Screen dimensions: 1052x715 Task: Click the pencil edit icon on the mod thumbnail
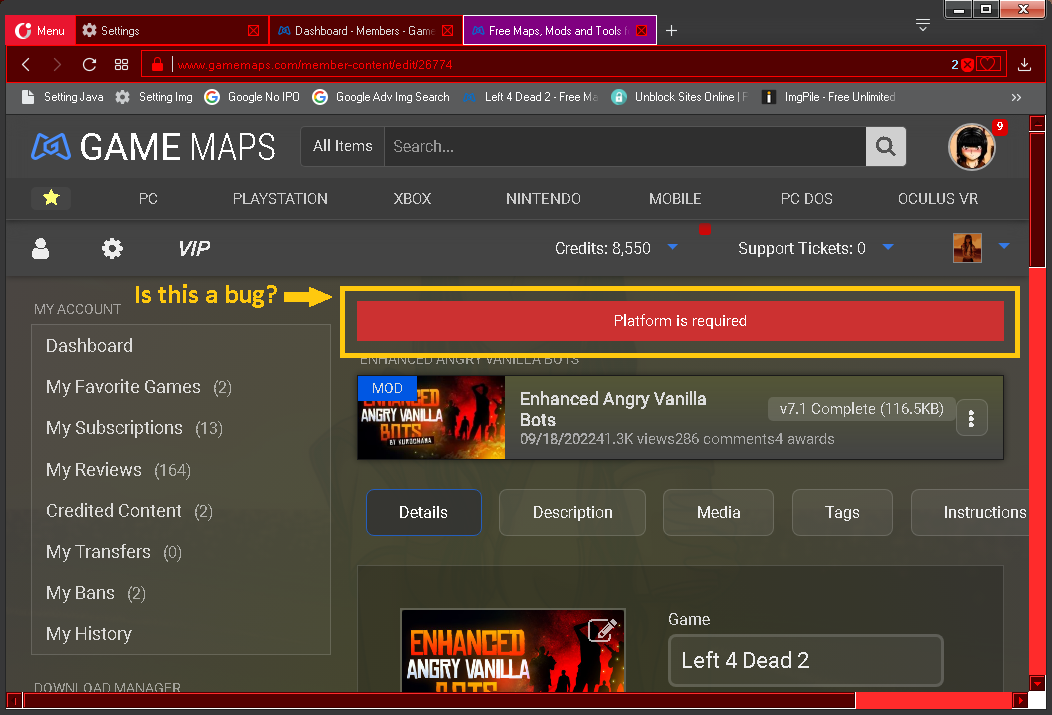click(x=602, y=630)
